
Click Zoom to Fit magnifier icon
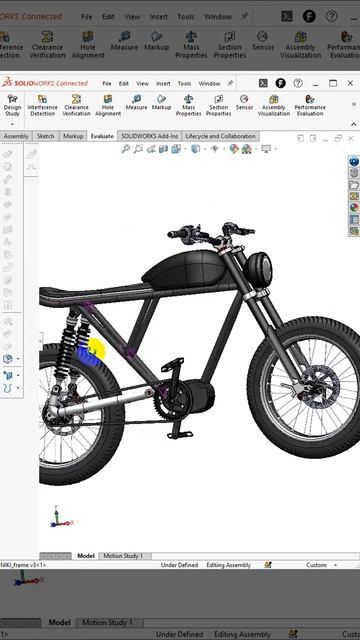(126, 149)
